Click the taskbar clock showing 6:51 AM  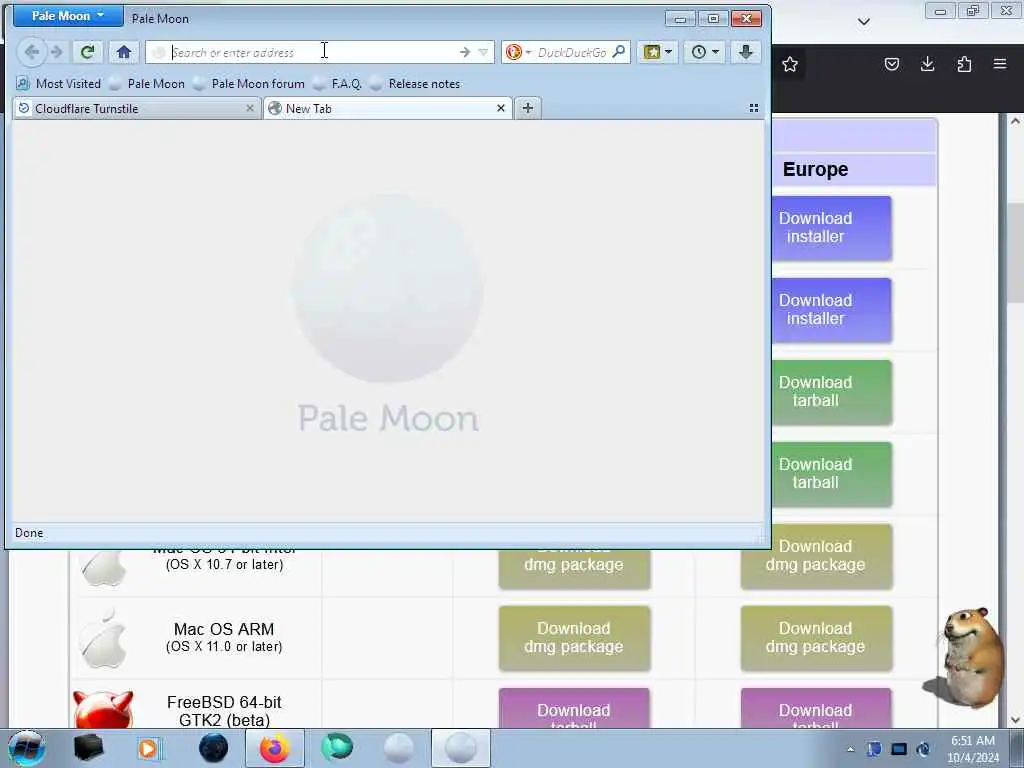(972, 749)
